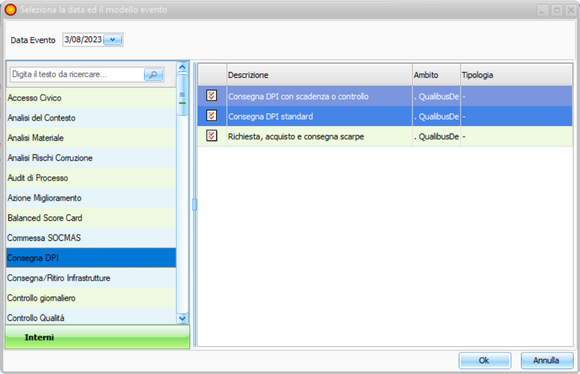Select the Accesso Civico category
Image resolution: width=580 pixels, height=374 pixels.
click(91, 98)
